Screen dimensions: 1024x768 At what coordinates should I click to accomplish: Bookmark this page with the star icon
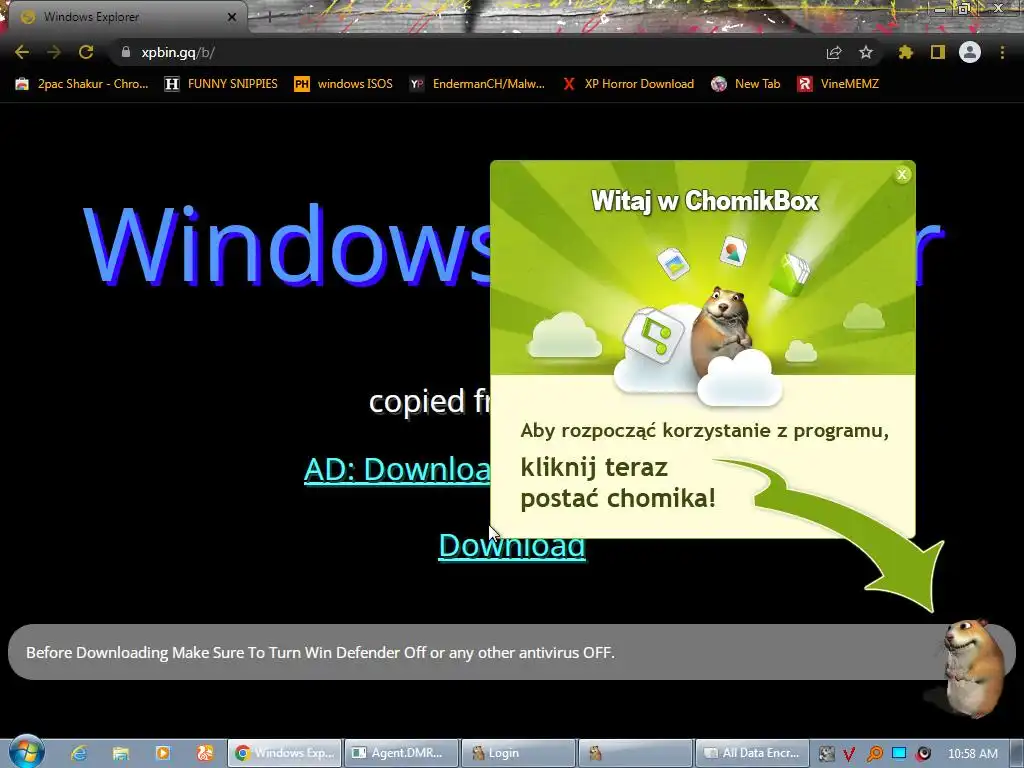(866, 52)
